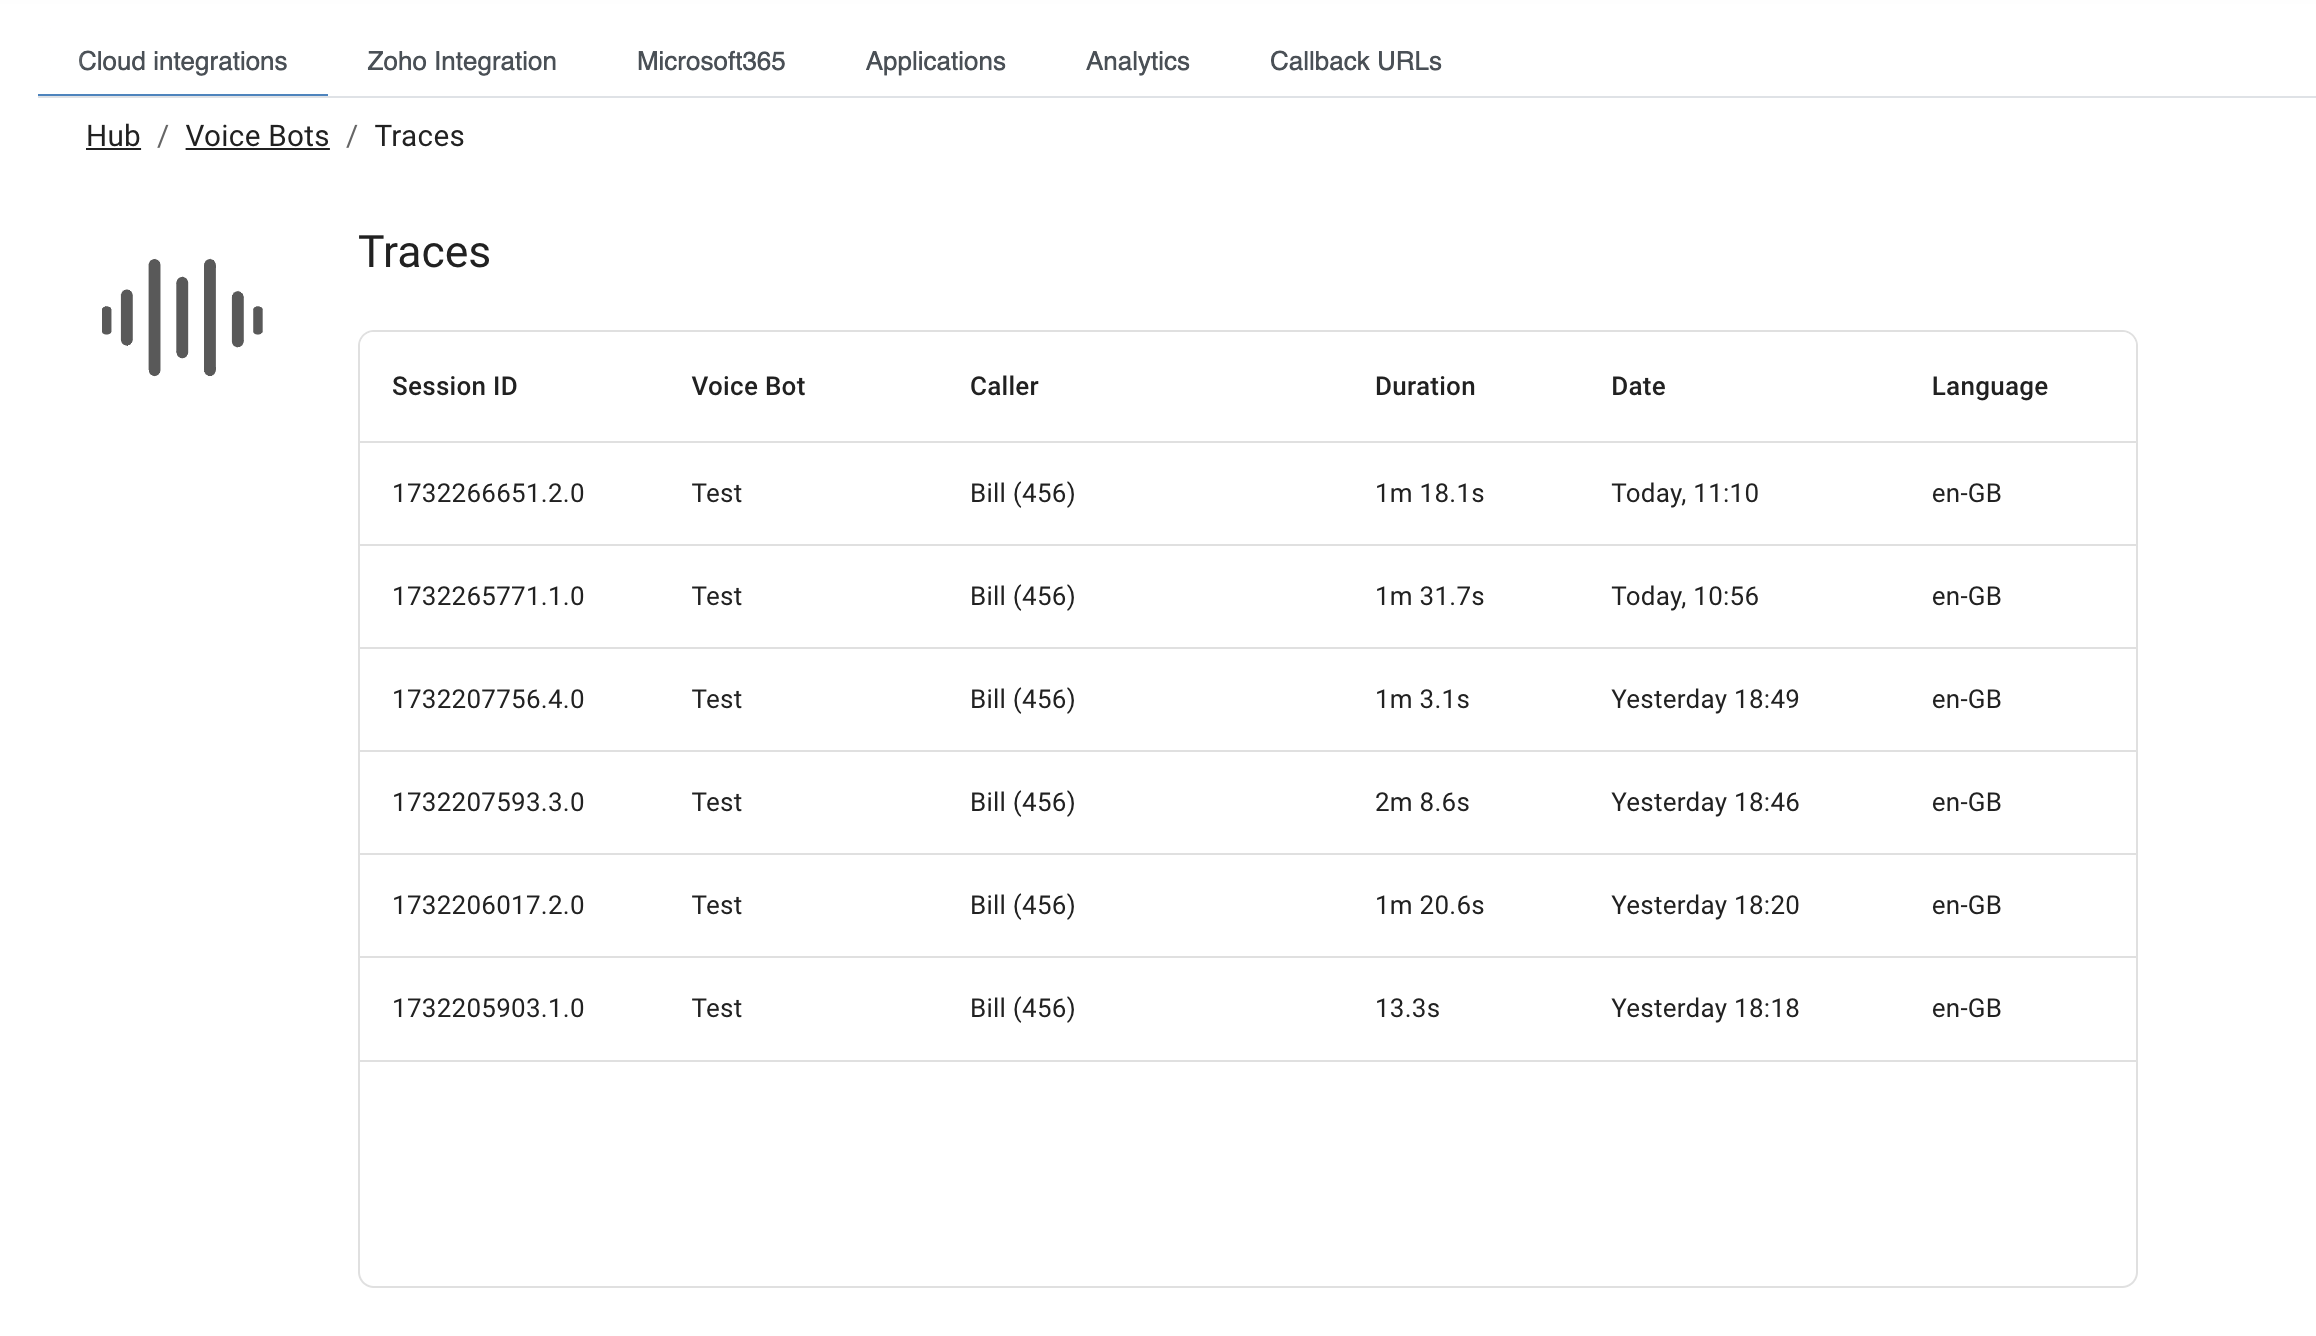Open the Cloud integrations tab

click(x=182, y=61)
